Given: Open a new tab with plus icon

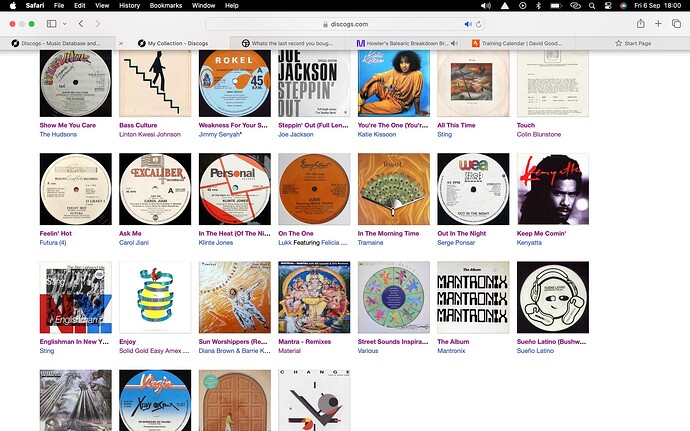Looking at the screenshot, I should click(x=658, y=24).
